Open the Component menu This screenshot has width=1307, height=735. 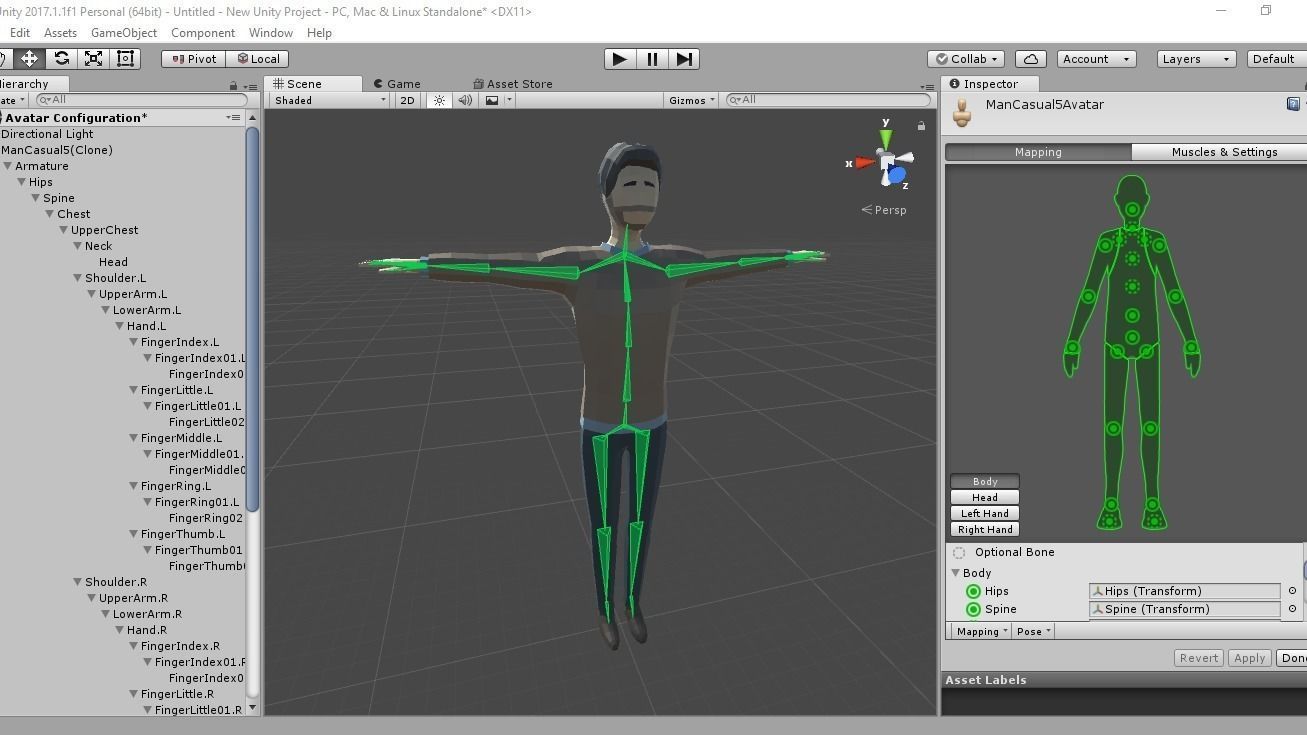tap(203, 33)
